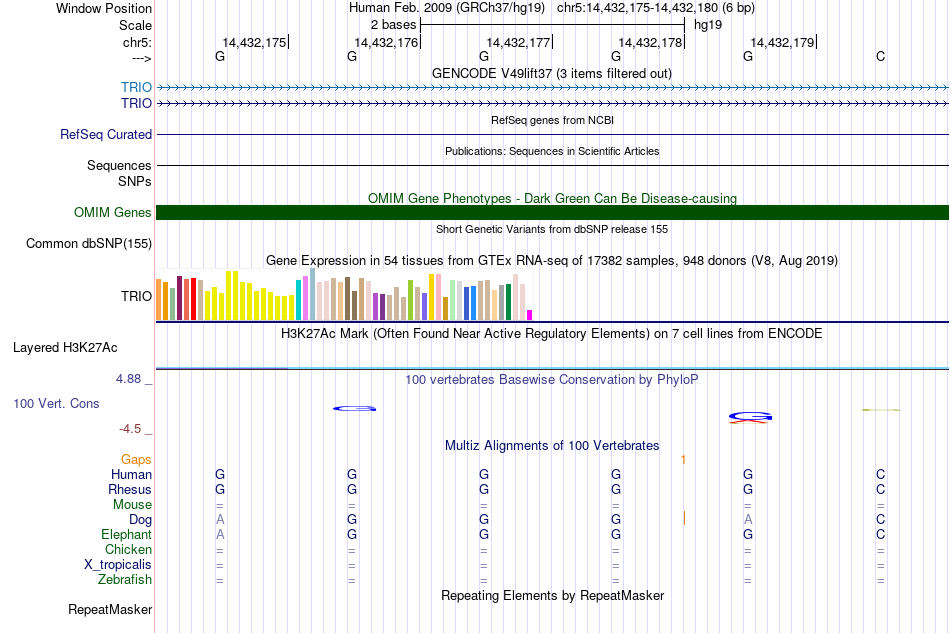Click the 4.88 upper conservation scale value

[128, 379]
